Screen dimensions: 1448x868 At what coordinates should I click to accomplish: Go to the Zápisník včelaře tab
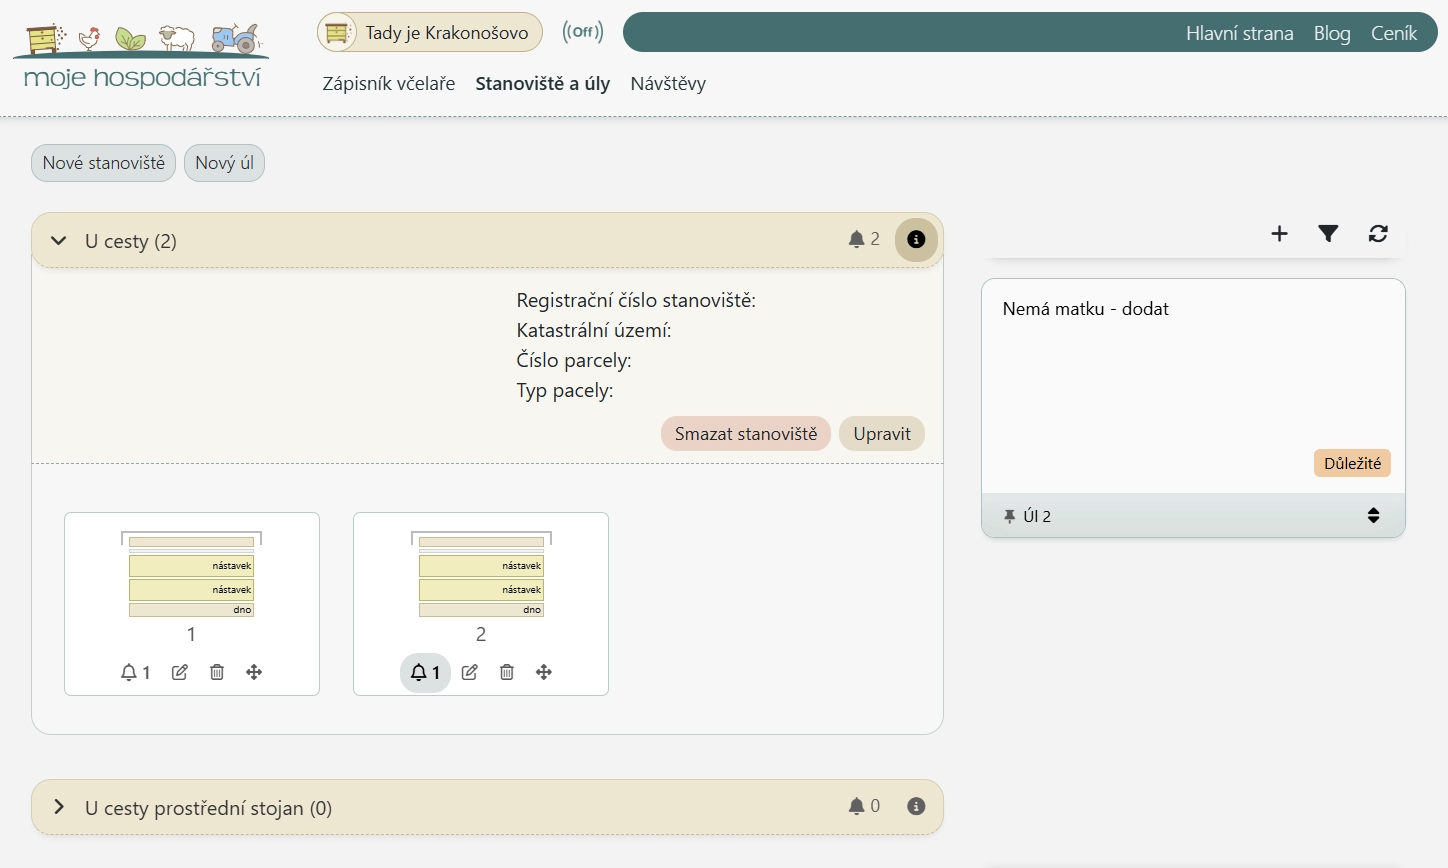tap(388, 84)
